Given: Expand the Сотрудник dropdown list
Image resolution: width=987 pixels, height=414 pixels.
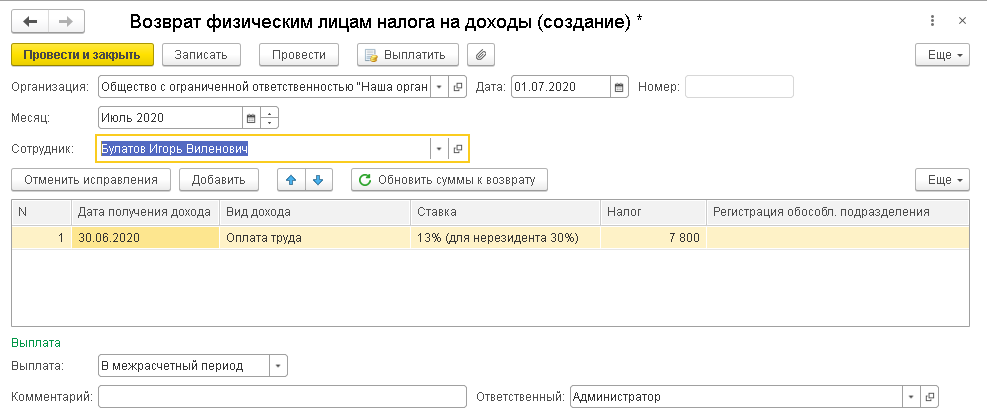Looking at the screenshot, I should (438, 149).
